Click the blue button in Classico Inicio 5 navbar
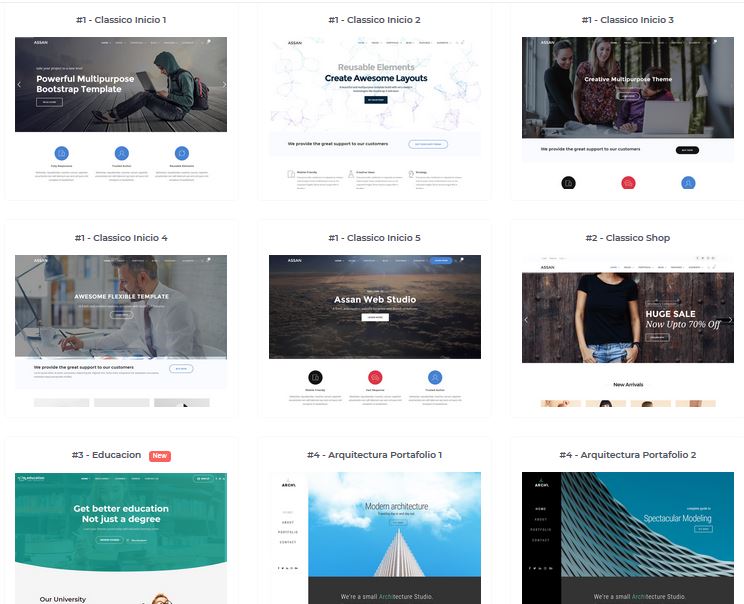The height and width of the screenshot is (604, 744). click(x=441, y=261)
